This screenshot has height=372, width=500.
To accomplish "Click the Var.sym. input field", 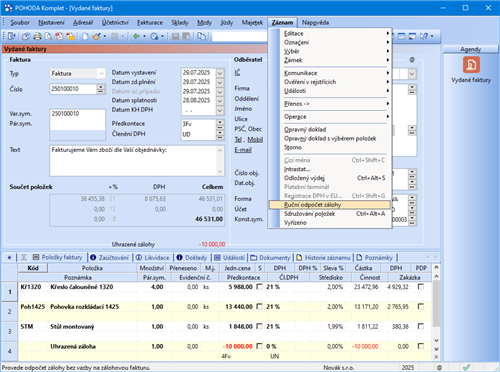I will coord(77,114).
